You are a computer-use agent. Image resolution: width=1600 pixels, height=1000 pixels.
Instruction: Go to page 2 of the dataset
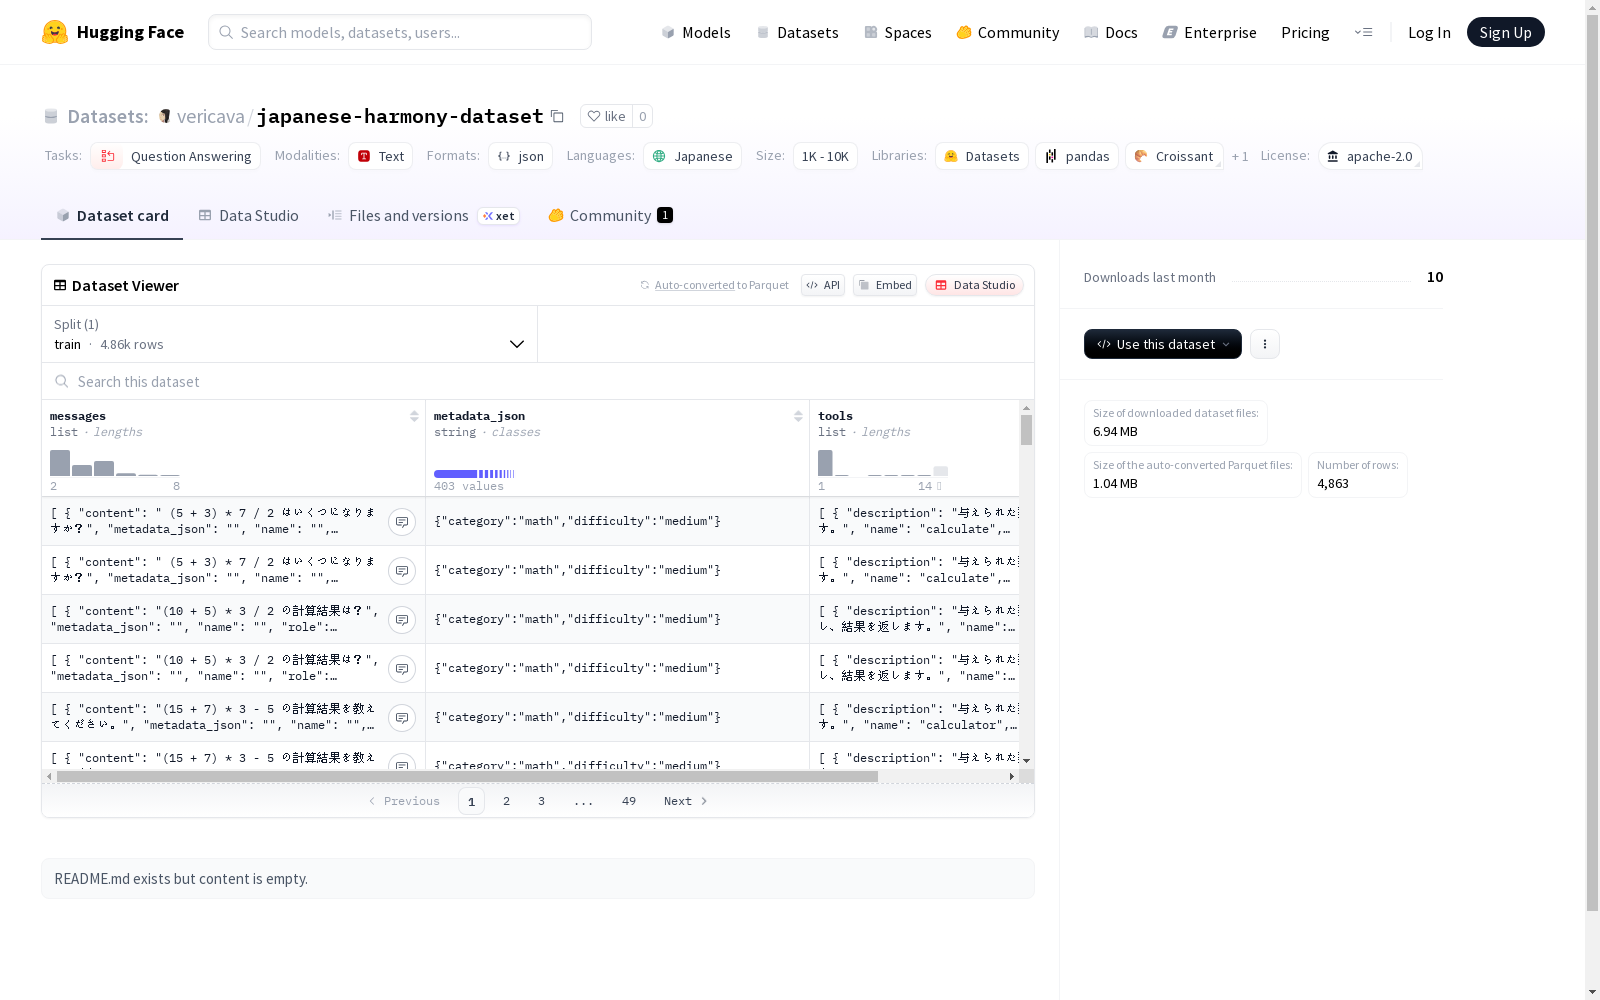click(x=506, y=801)
